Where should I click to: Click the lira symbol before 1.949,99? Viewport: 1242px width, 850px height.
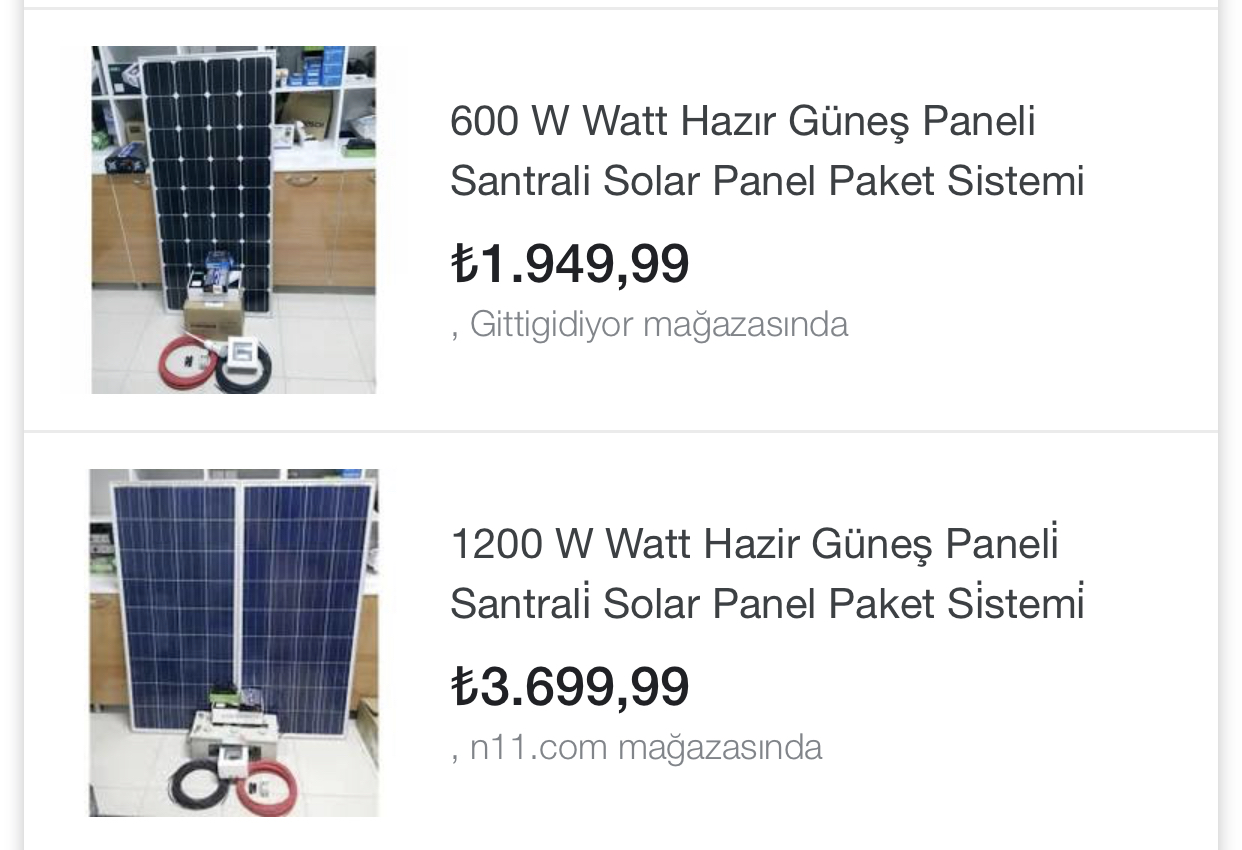coord(463,265)
